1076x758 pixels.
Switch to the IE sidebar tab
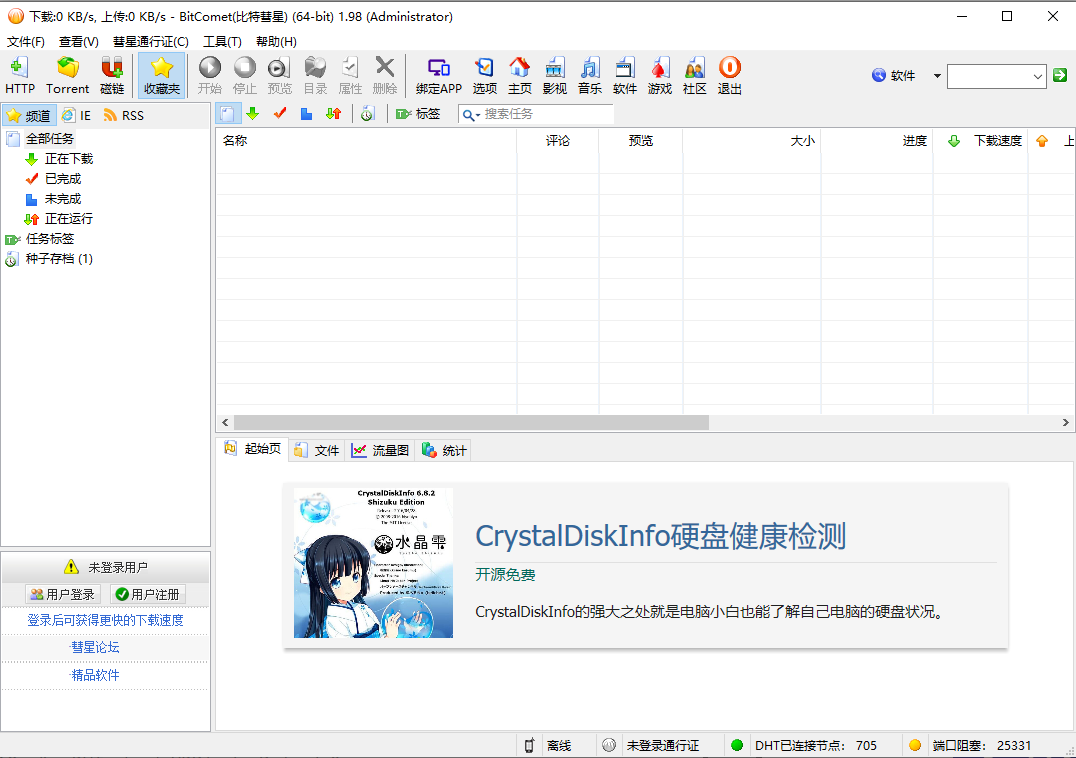point(76,115)
